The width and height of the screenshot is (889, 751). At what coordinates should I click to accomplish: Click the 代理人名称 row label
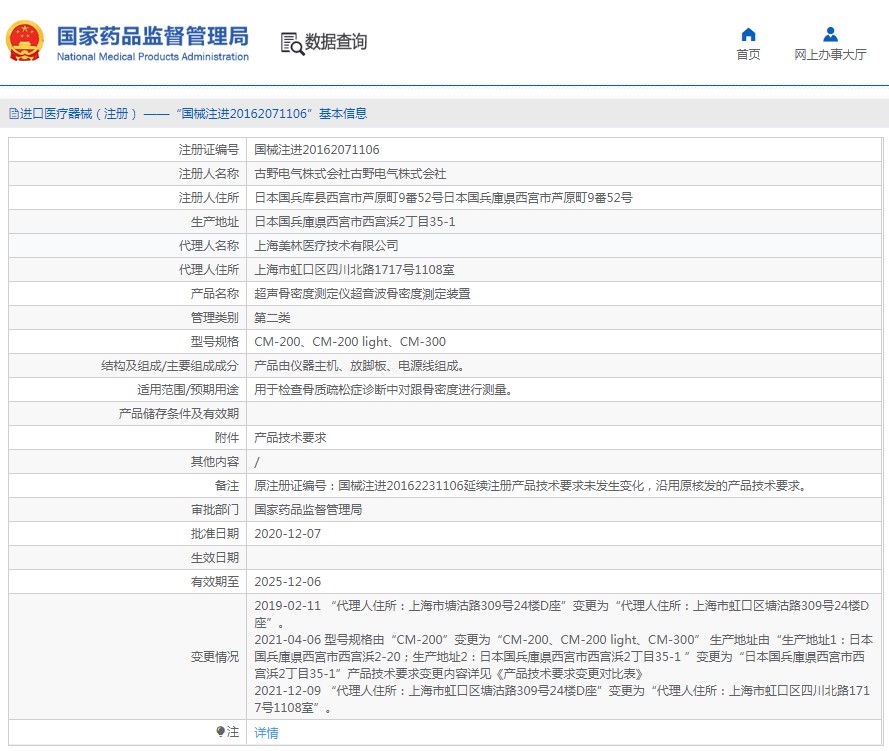[209, 245]
